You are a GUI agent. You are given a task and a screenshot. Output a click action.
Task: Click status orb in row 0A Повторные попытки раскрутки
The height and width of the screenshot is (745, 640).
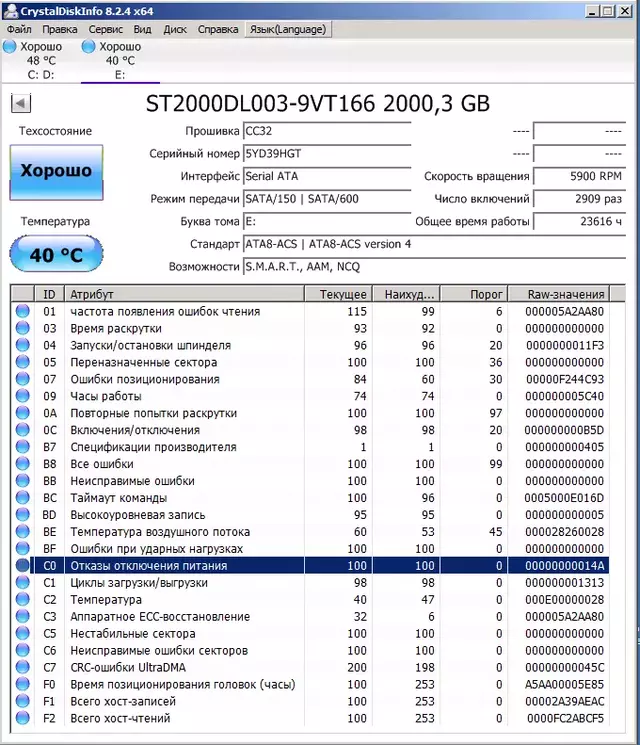point(22,413)
